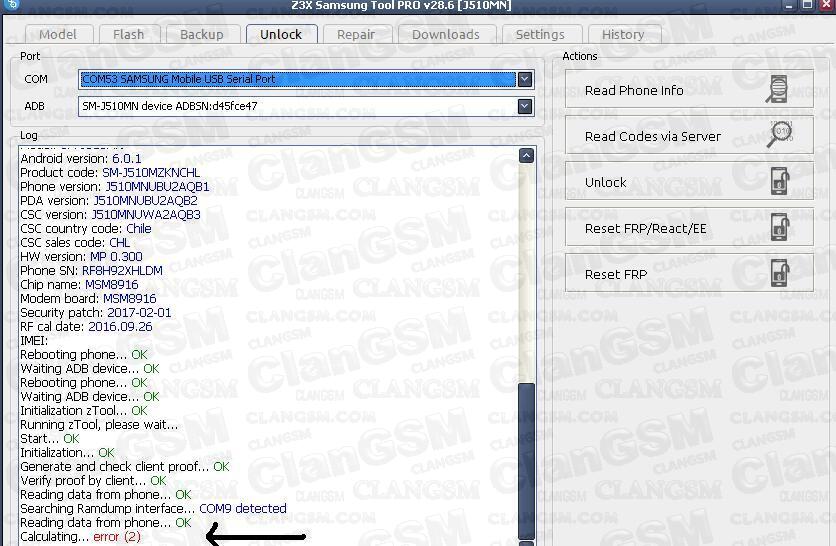836x546 pixels.
Task: Click the phone lock icon beside Reset FRP/React/EE
Action: click(x=780, y=227)
